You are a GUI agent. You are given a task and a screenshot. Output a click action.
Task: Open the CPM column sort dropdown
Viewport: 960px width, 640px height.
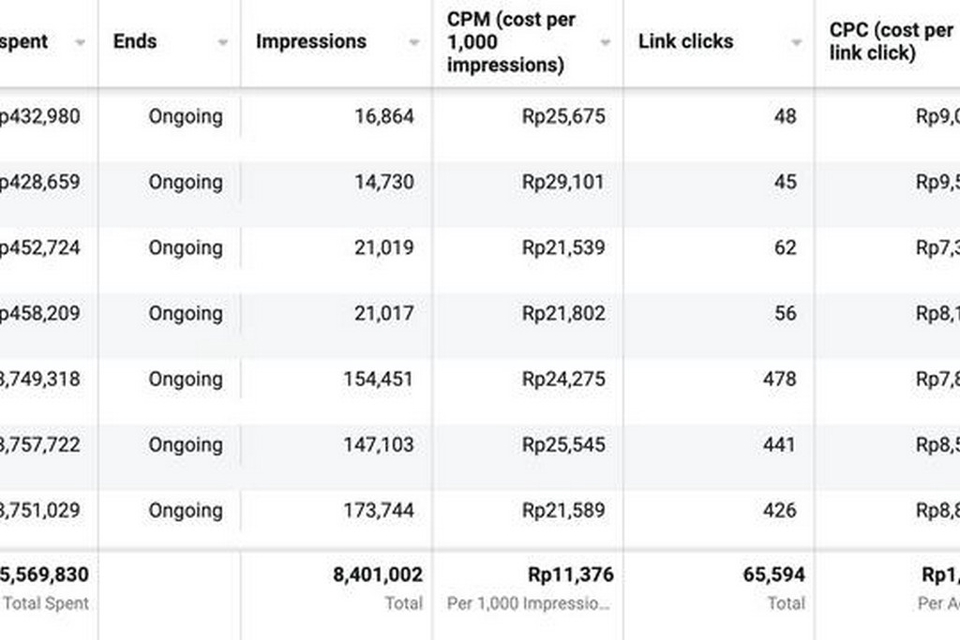click(x=603, y=42)
